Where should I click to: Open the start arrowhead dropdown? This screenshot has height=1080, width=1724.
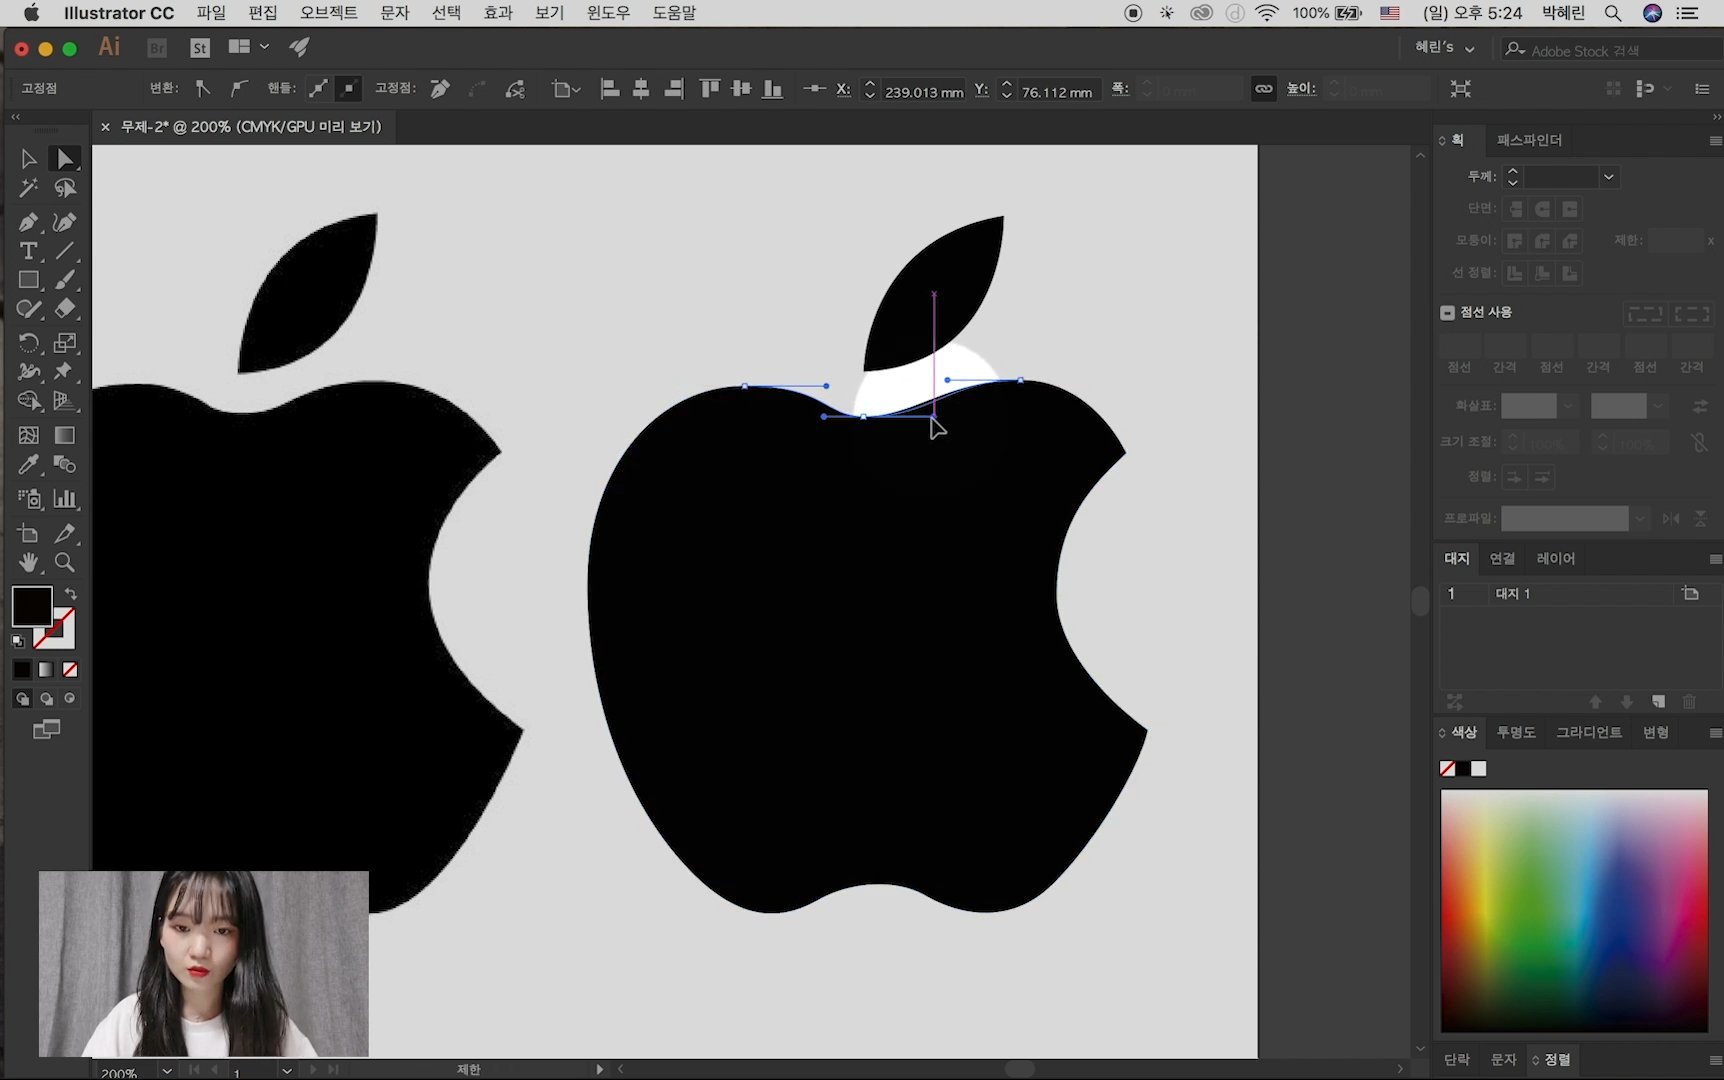pyautogui.click(x=1568, y=405)
